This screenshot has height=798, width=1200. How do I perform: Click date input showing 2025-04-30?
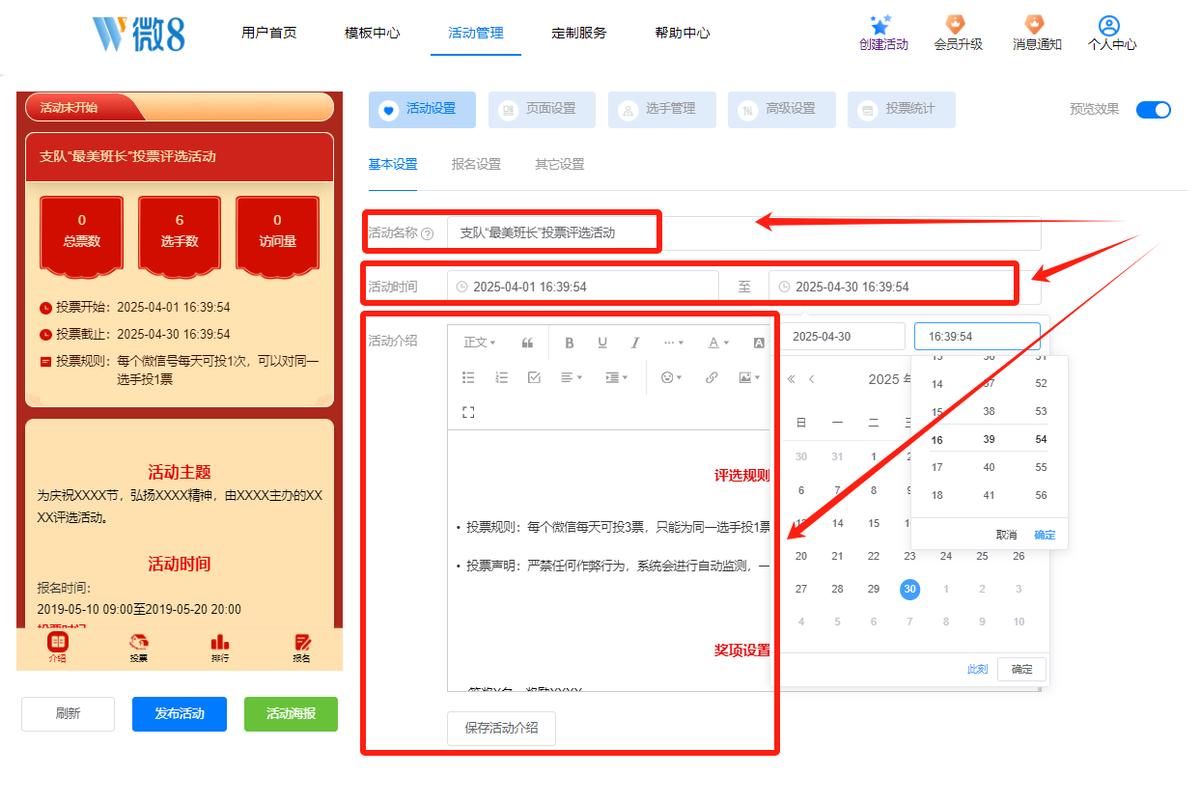click(x=842, y=337)
